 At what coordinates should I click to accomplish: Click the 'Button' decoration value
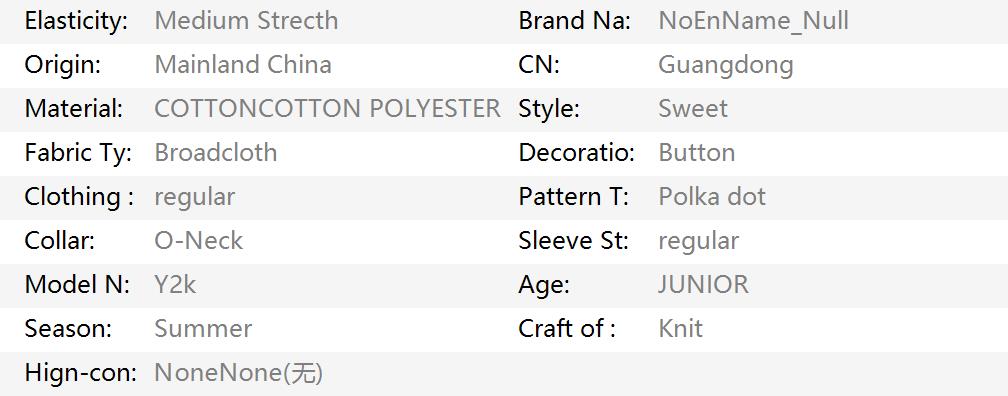coord(697,153)
